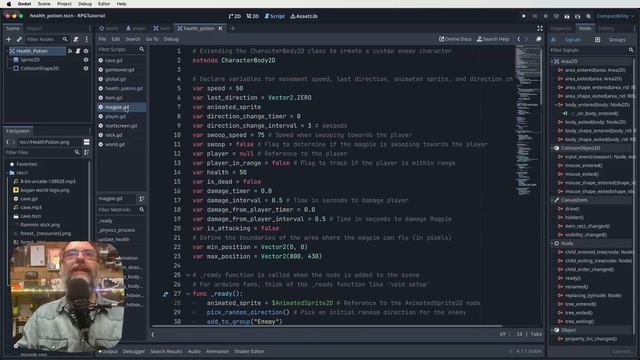The width and height of the screenshot is (640, 360).
Task: Open the Debugger bottom panel
Action: click(134, 351)
